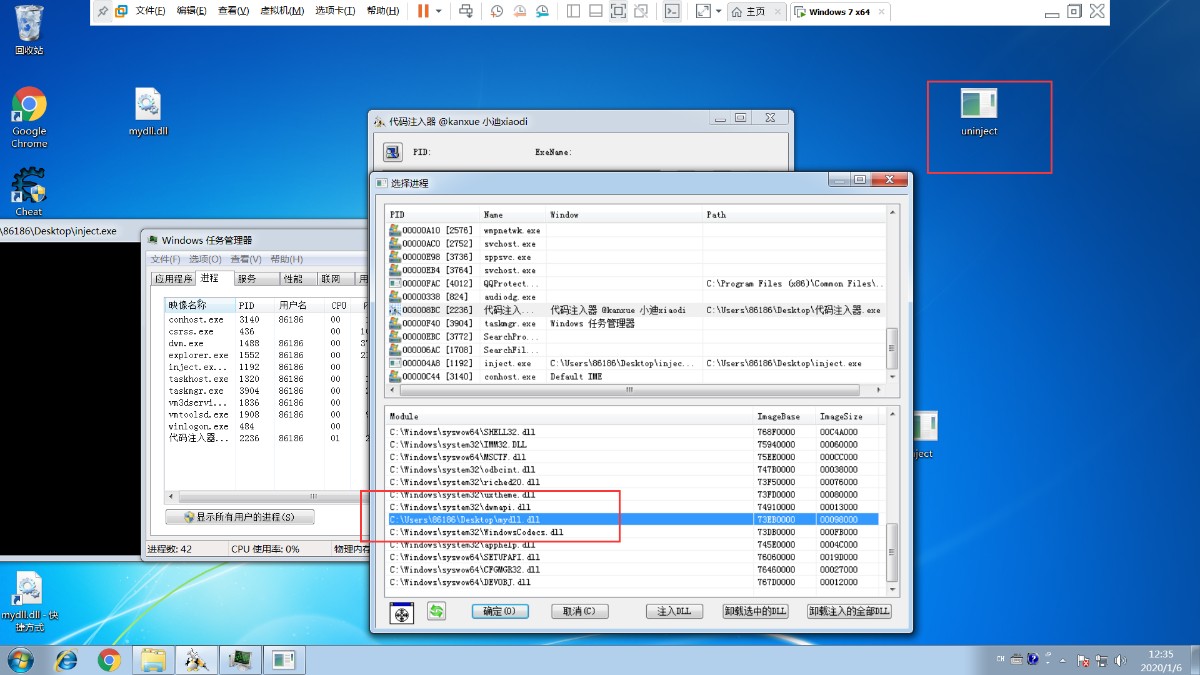
Task: Select the uninject desktop icon
Action: click(979, 112)
